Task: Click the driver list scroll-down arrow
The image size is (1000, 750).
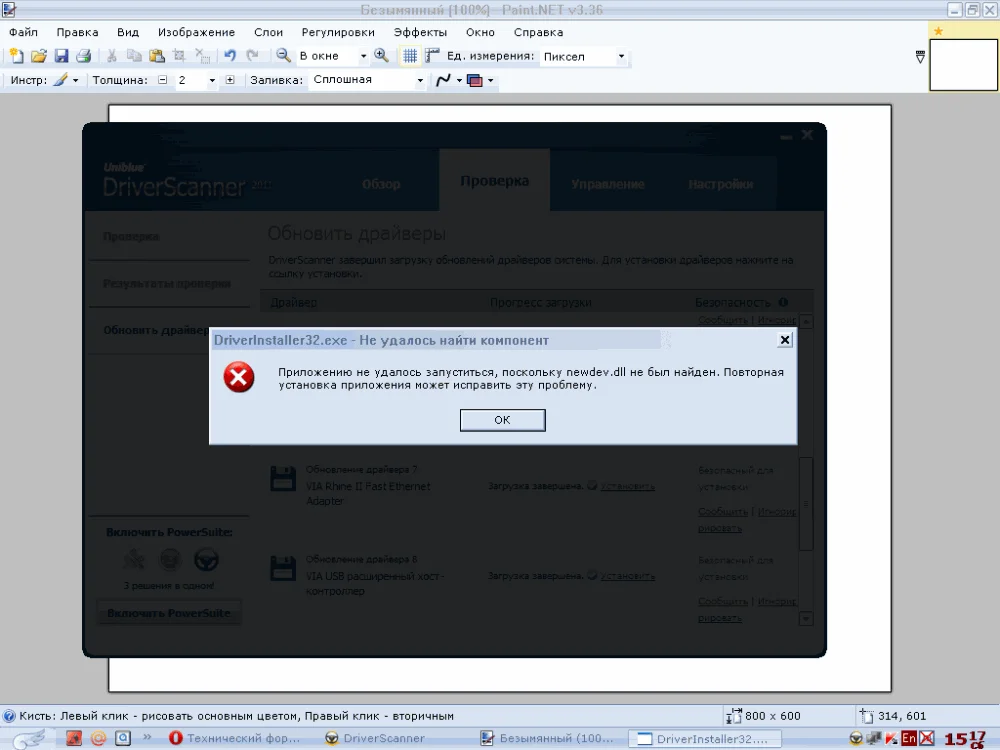Action: tap(806, 618)
